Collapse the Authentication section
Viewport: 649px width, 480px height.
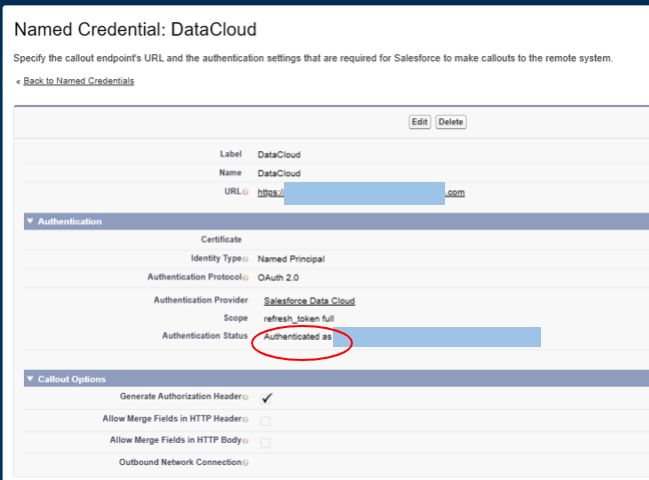[30, 221]
